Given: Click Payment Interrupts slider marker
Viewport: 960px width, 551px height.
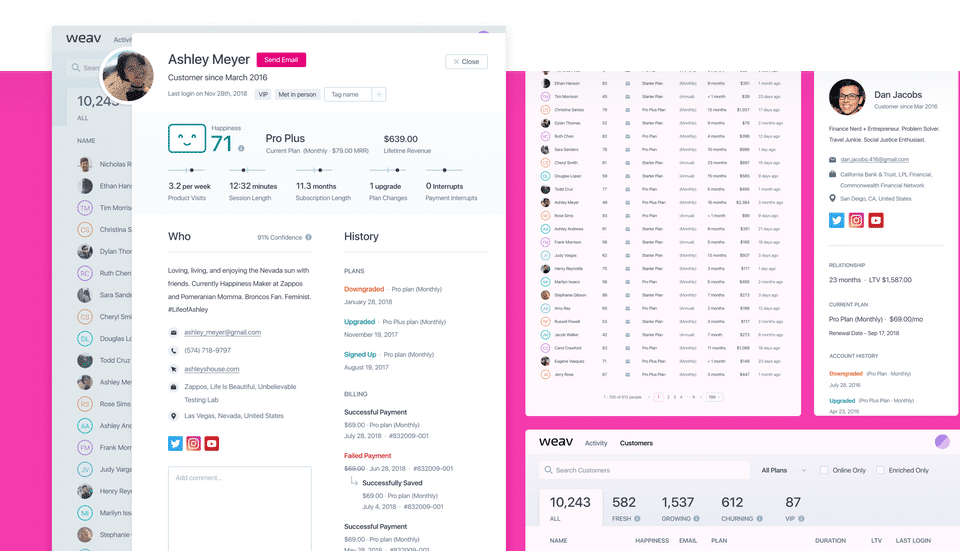Looking at the screenshot, I should 444,170.
